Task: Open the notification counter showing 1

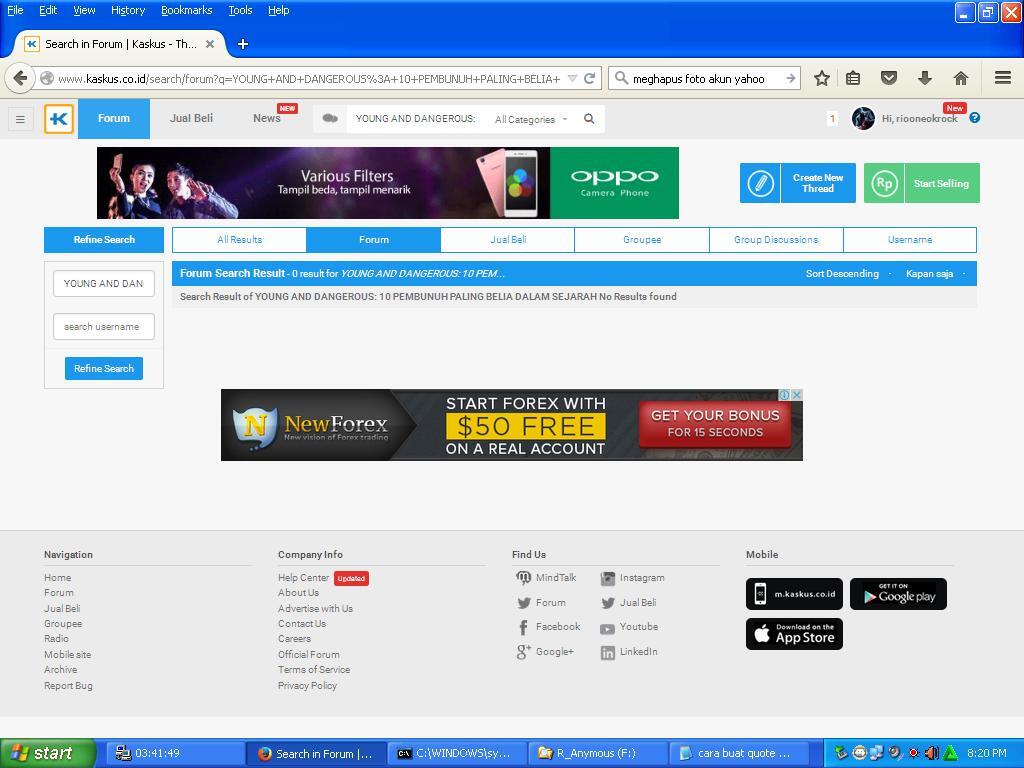Action: tap(832, 118)
